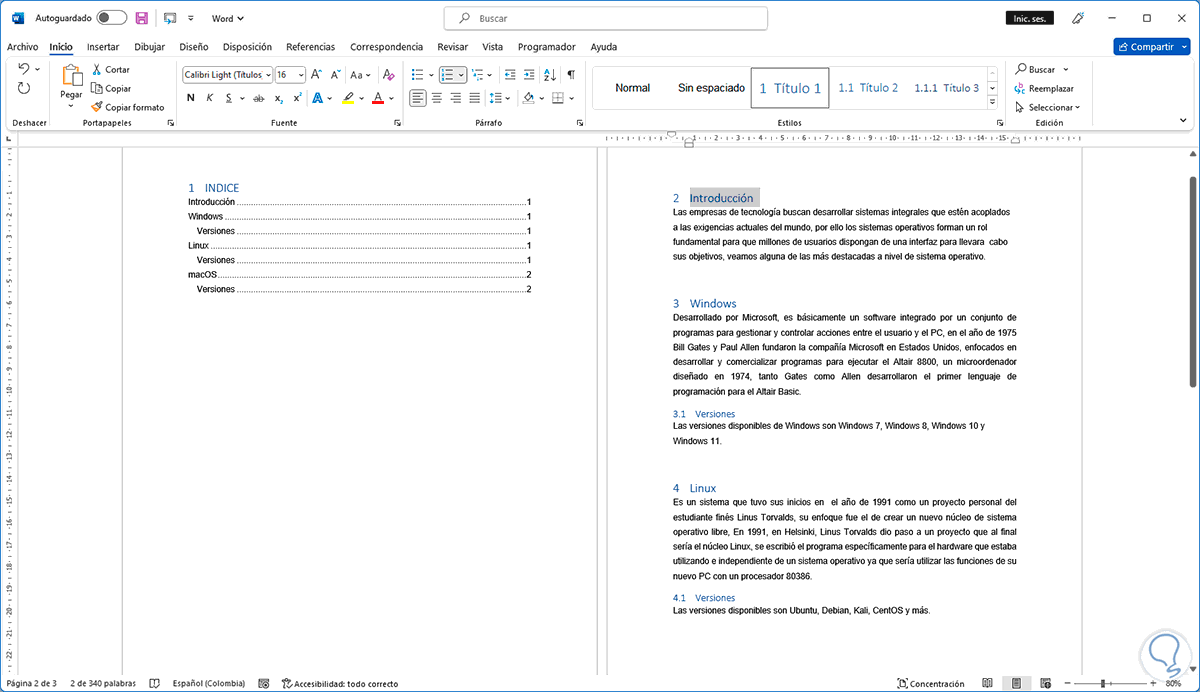The image size is (1200, 692).
Task: Apply the red font color
Action: click(x=378, y=98)
